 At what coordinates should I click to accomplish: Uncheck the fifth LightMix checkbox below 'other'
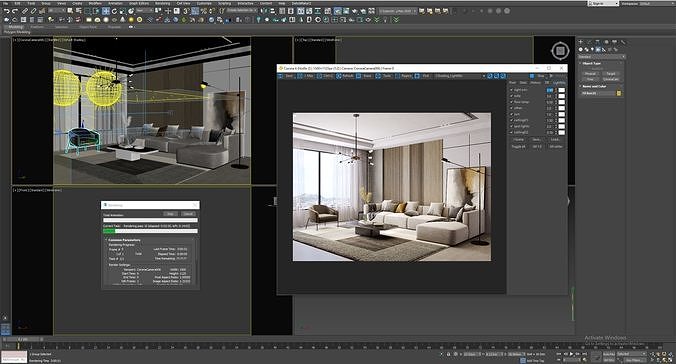click(x=511, y=114)
